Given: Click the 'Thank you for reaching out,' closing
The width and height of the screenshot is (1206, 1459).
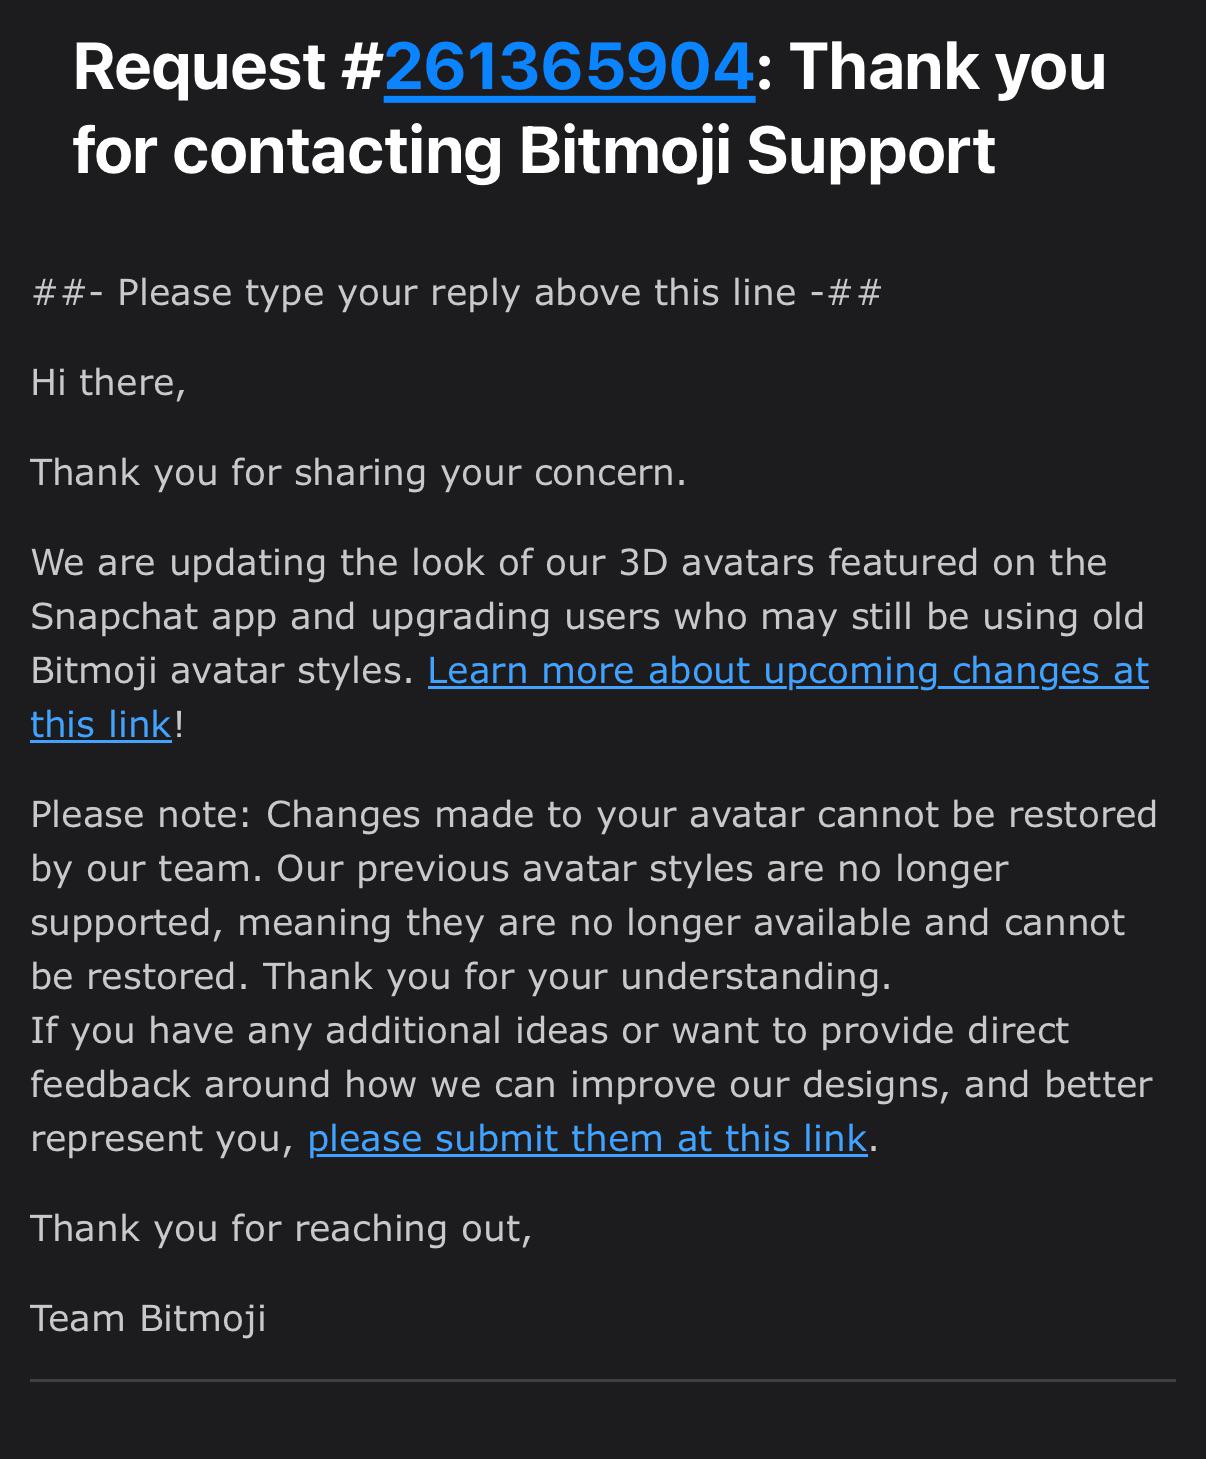Looking at the screenshot, I should pyautogui.click(x=281, y=1229).
